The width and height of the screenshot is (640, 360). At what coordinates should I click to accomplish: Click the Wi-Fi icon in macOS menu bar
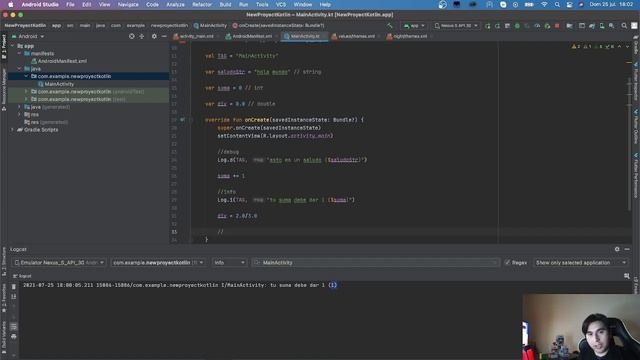point(544,4)
